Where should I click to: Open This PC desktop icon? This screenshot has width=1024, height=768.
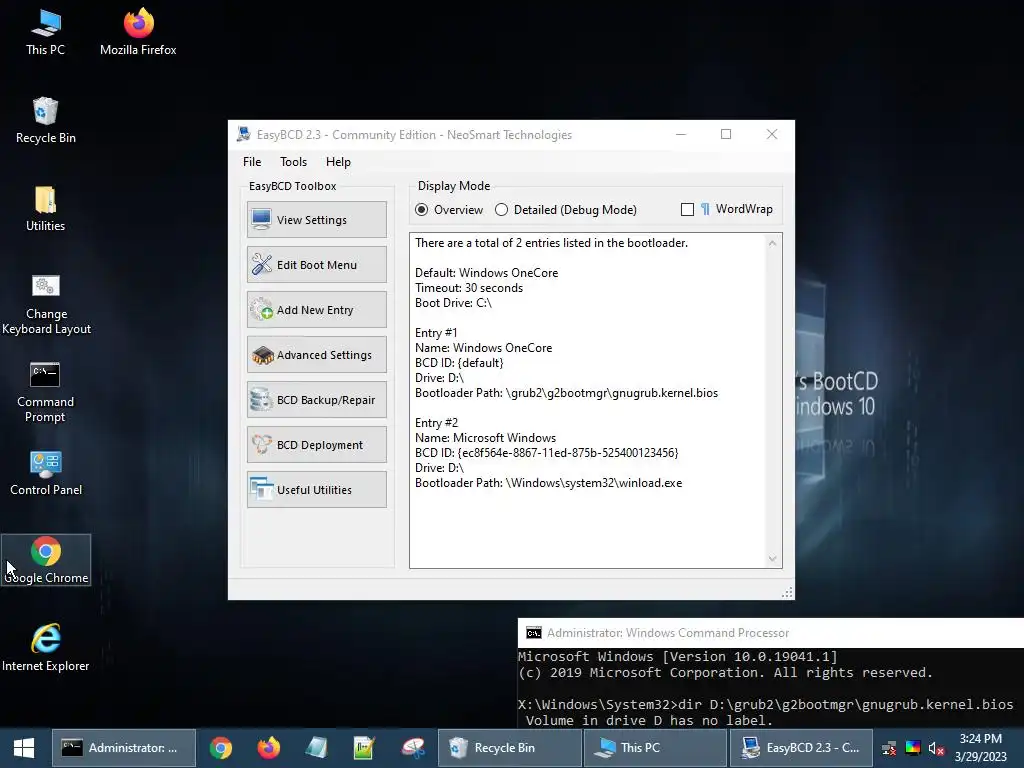(45, 33)
